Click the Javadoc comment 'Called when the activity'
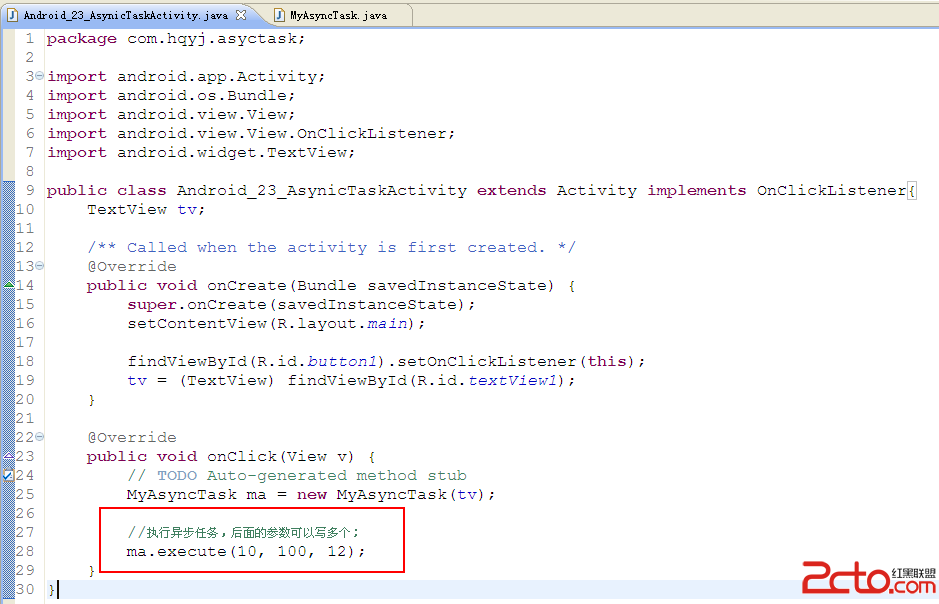 click(x=331, y=247)
